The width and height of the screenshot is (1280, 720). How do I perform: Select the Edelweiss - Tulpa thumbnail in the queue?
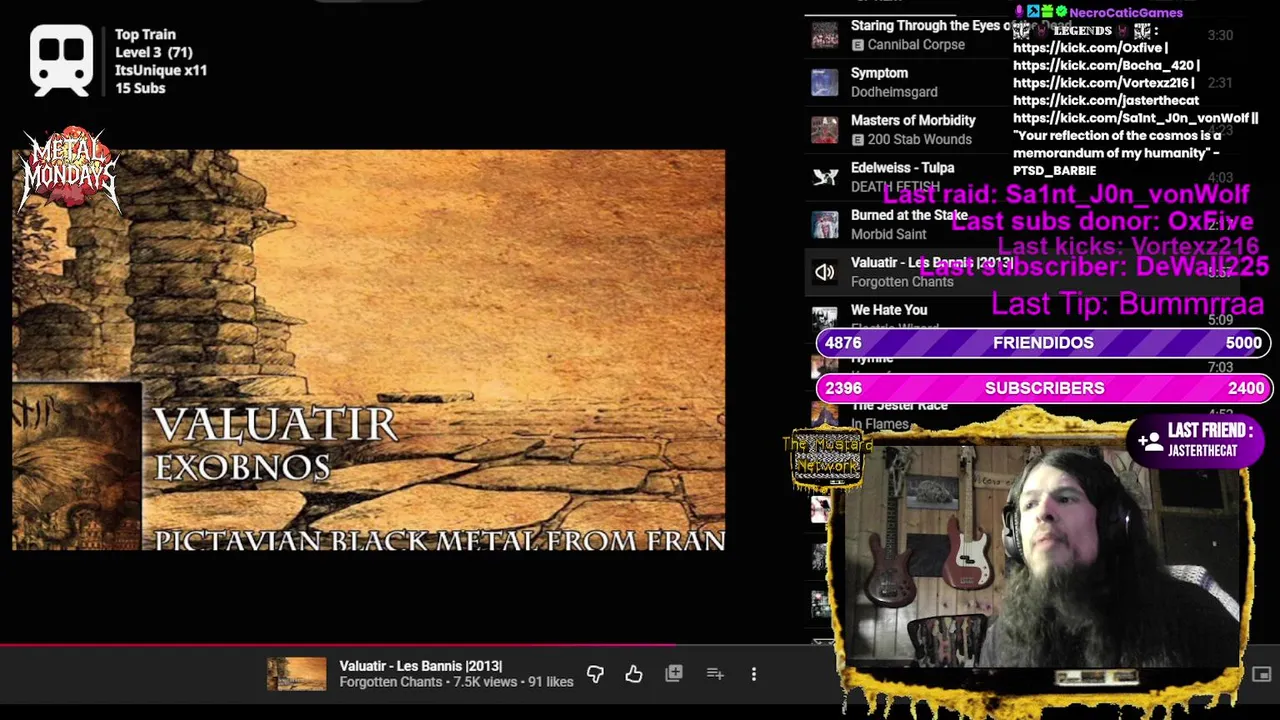(825, 177)
